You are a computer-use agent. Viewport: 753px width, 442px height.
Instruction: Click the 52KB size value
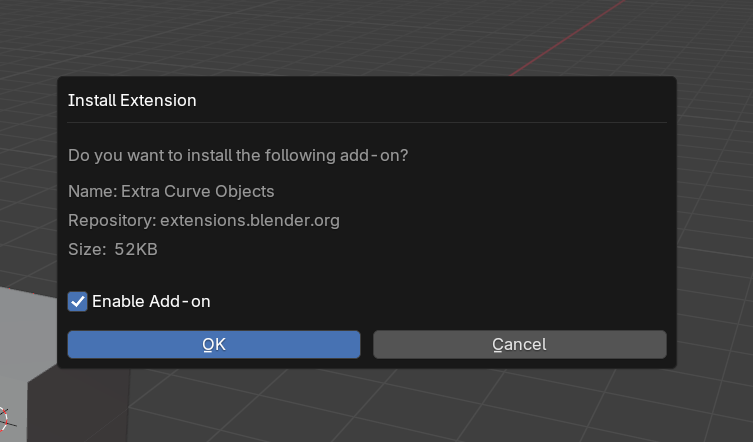coord(135,249)
